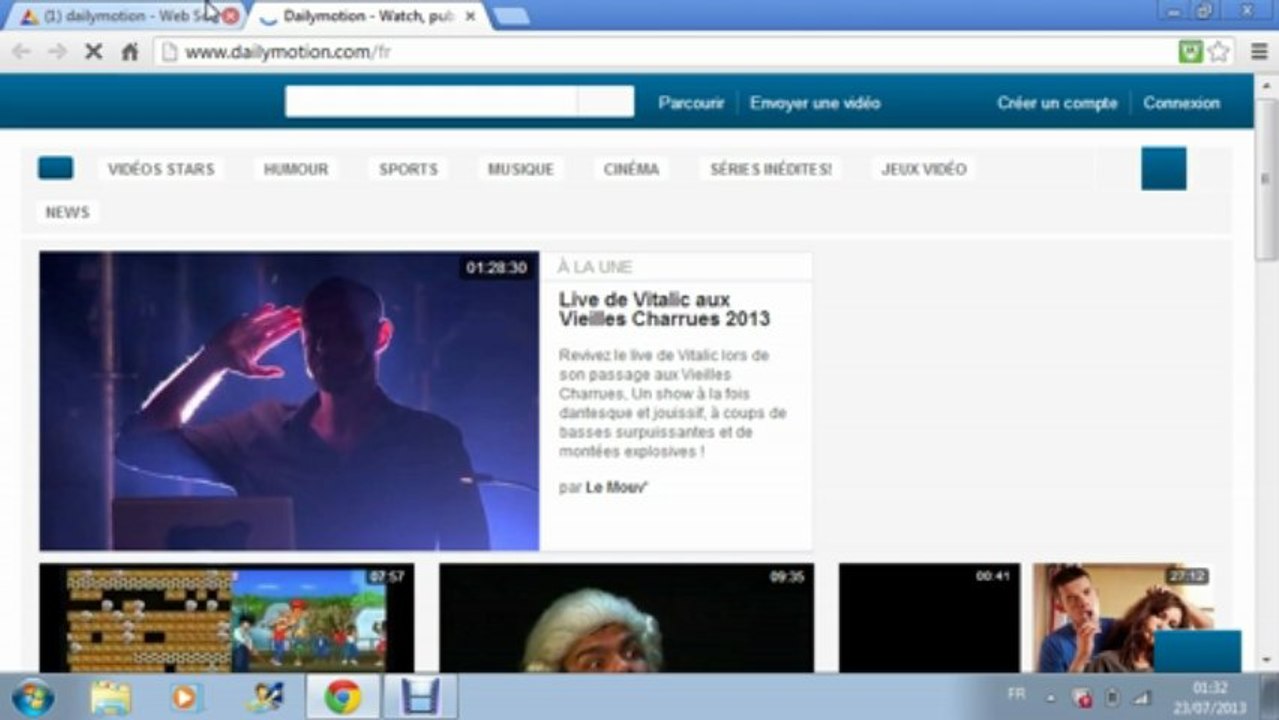Image resolution: width=1279 pixels, height=720 pixels.
Task: Open the paint program taskbar icon
Action: point(265,697)
